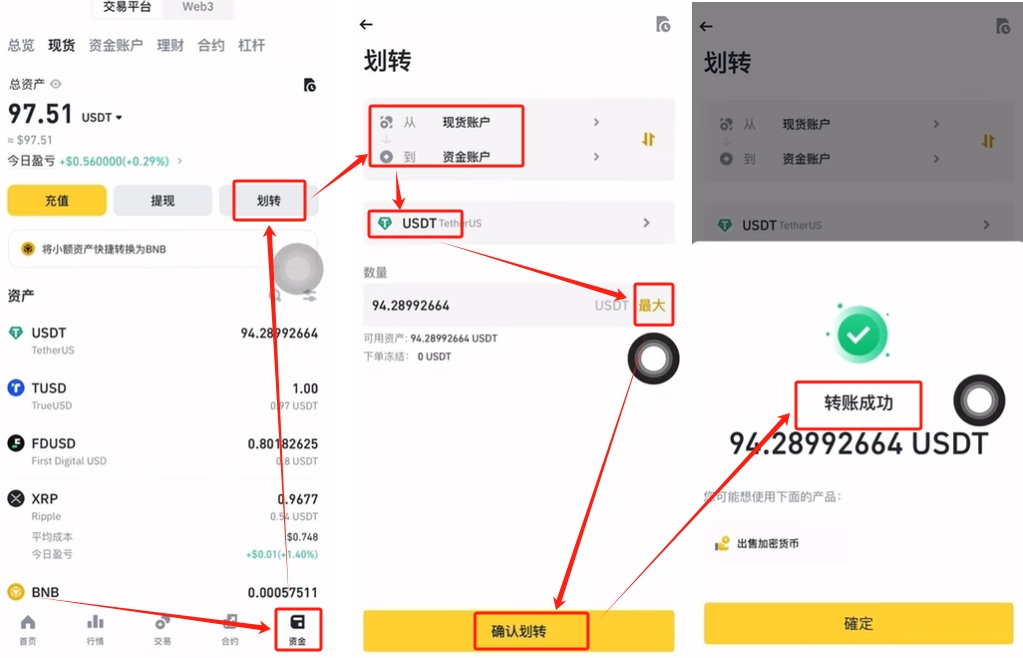
Task: Click the 数量 amount input field
Action: coord(497,305)
